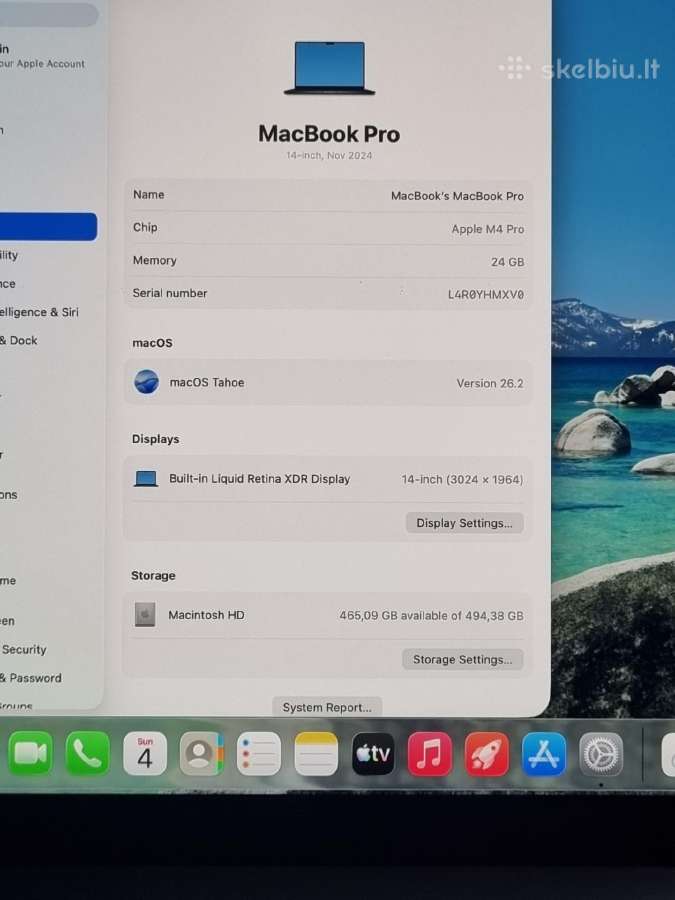Open the sidebar item ending in '& Password'
Screen dimensions: 675x900
point(31,678)
